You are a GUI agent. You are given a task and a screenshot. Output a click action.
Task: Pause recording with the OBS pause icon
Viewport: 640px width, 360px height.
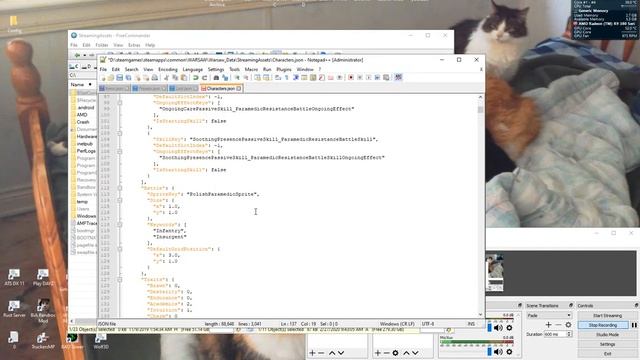[x=634, y=325]
